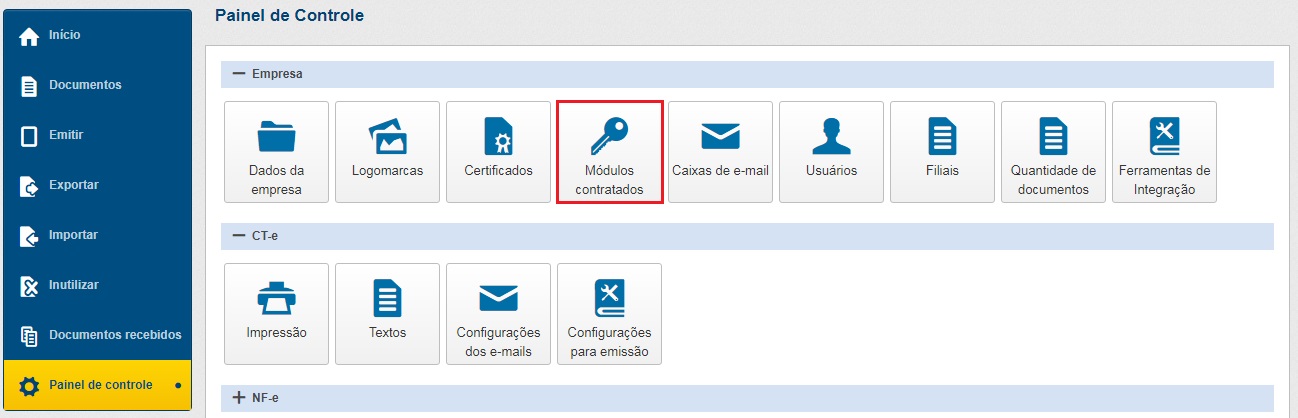Collapse the CT-e section

point(239,236)
